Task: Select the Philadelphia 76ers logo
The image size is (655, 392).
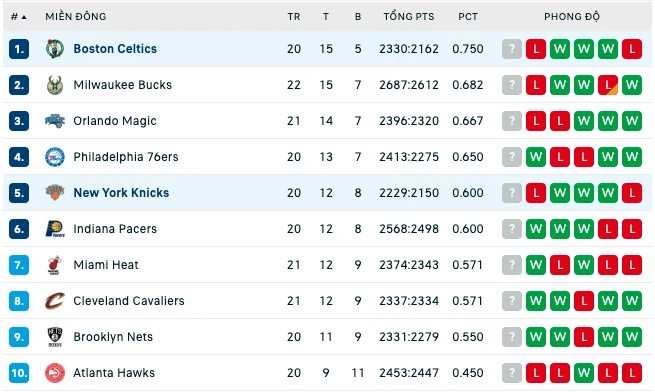Action: [55, 157]
